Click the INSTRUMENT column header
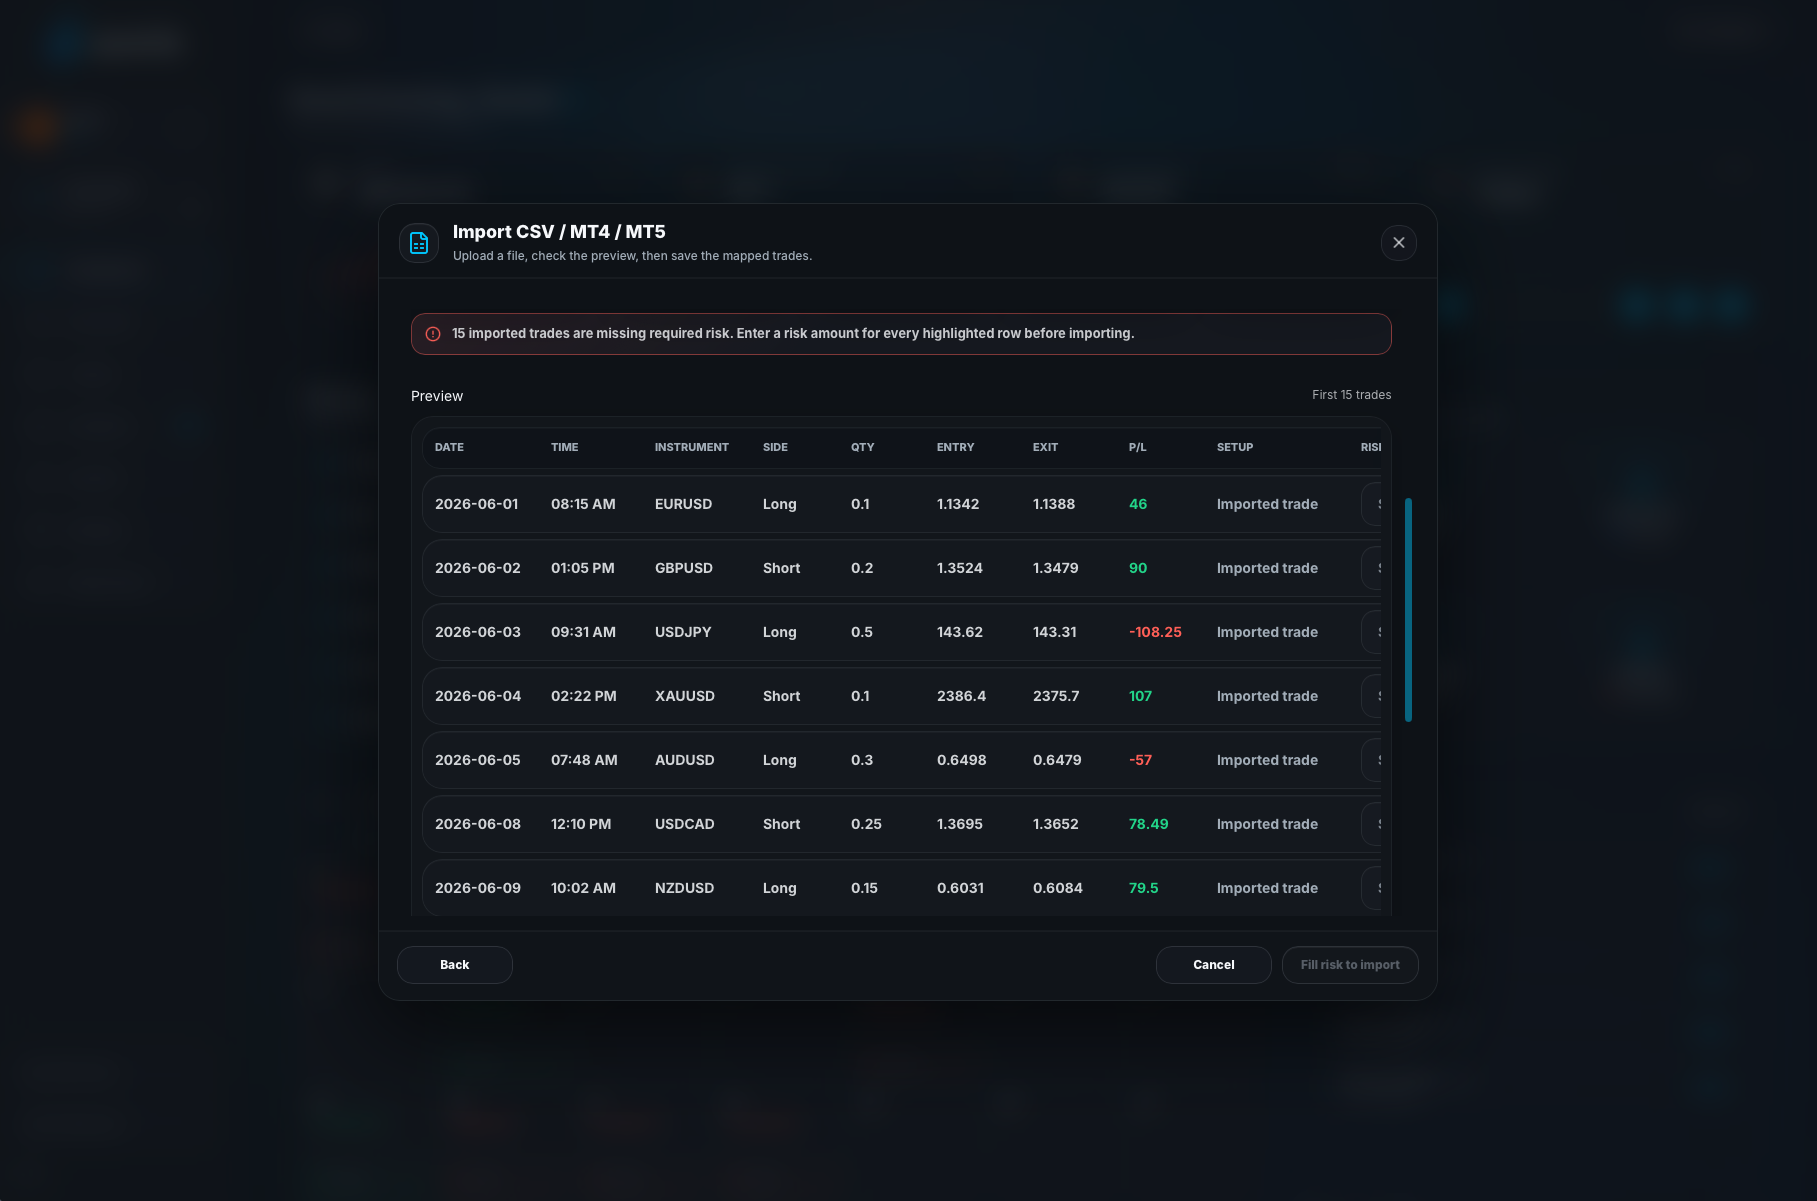The image size is (1817, 1201). (692, 447)
